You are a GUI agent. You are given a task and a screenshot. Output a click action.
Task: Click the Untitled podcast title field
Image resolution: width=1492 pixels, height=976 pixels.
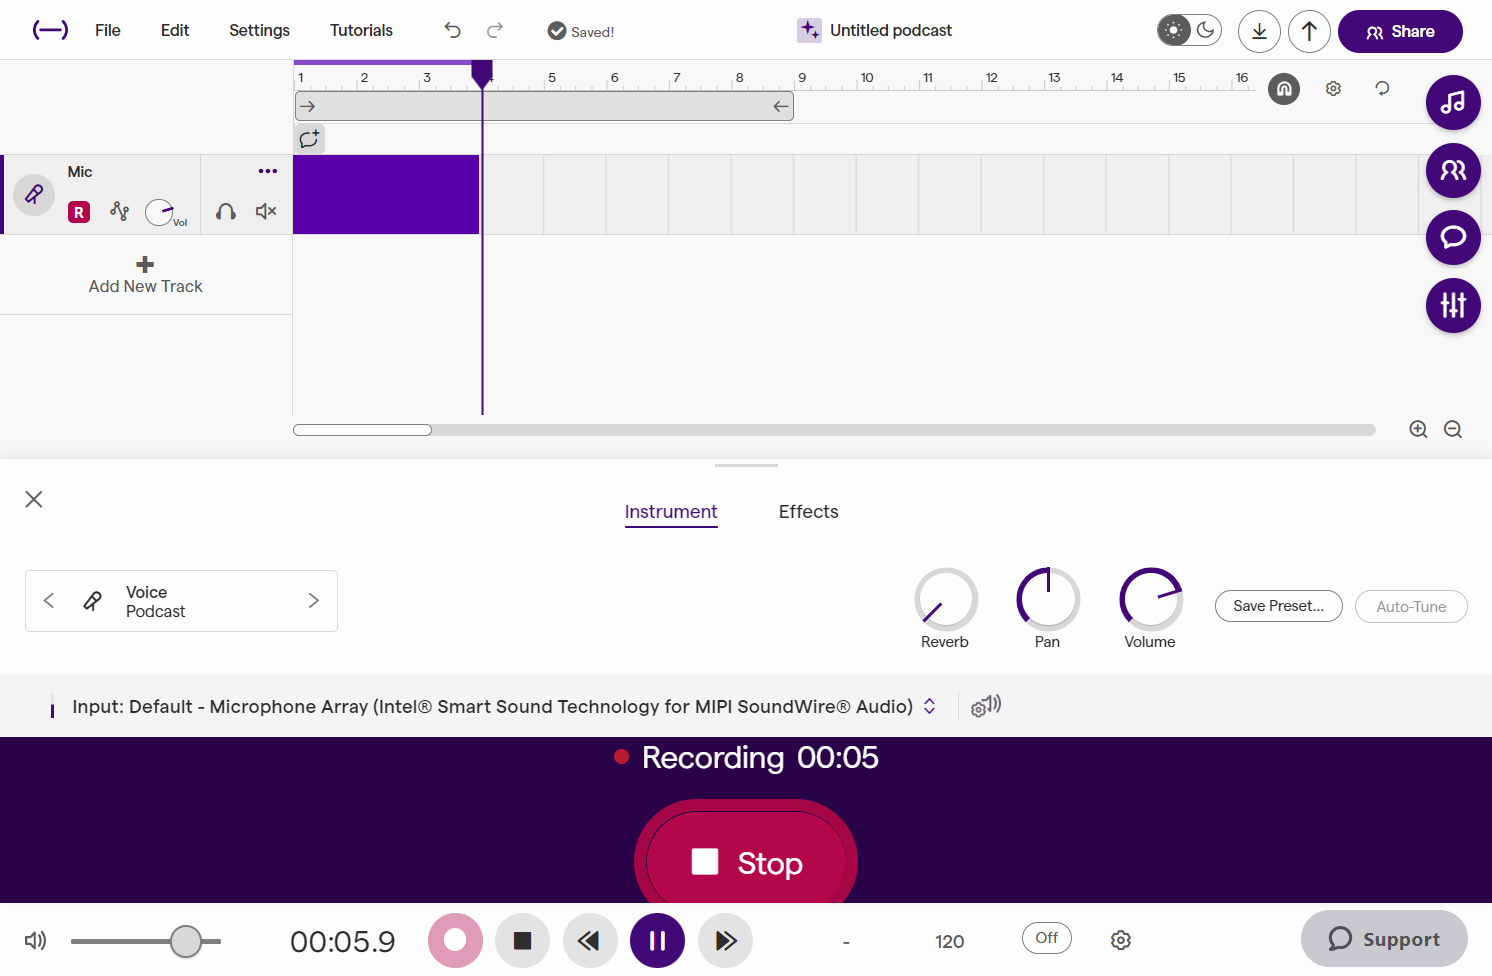pos(891,30)
